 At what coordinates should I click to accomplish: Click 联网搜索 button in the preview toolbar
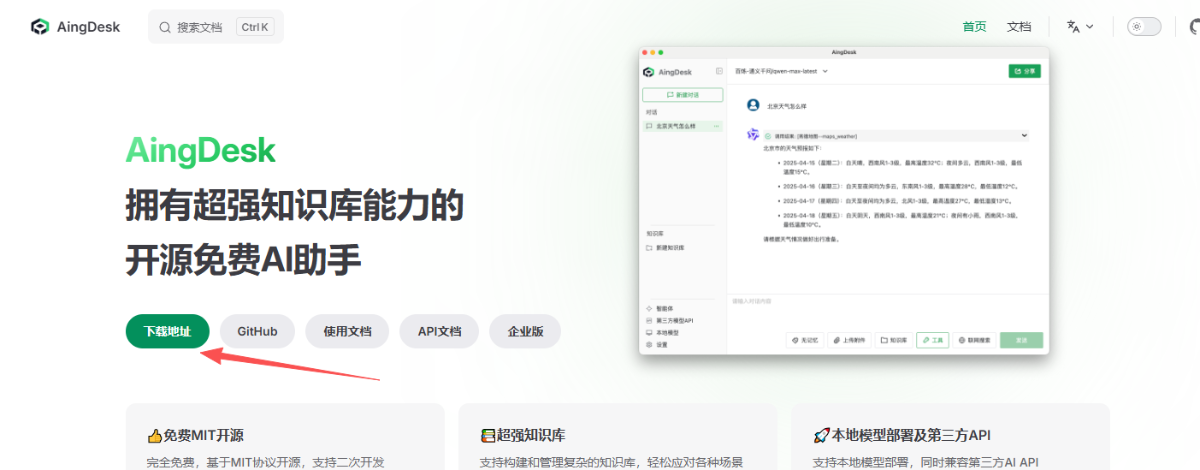pyautogui.click(x=975, y=340)
